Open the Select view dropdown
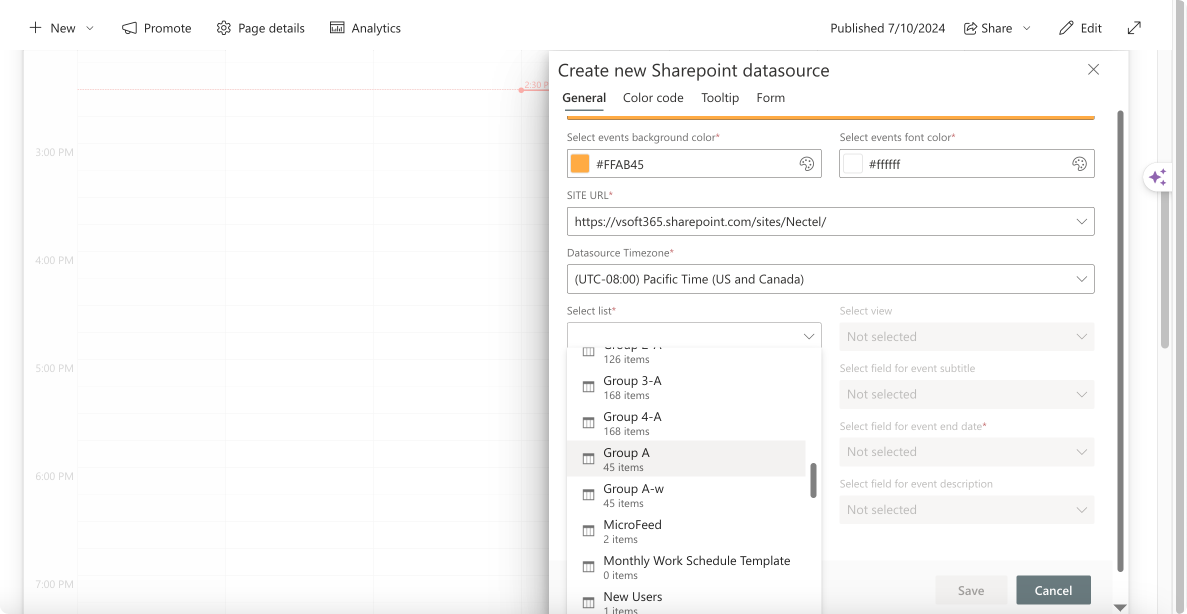Viewport: 1187px width, 614px height. point(967,337)
